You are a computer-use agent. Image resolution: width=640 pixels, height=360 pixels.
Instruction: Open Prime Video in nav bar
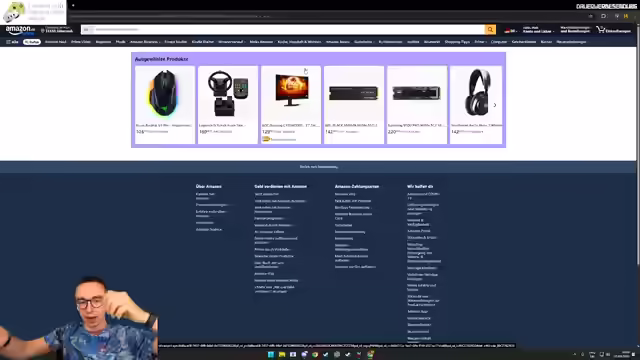pyautogui.click(x=81, y=42)
